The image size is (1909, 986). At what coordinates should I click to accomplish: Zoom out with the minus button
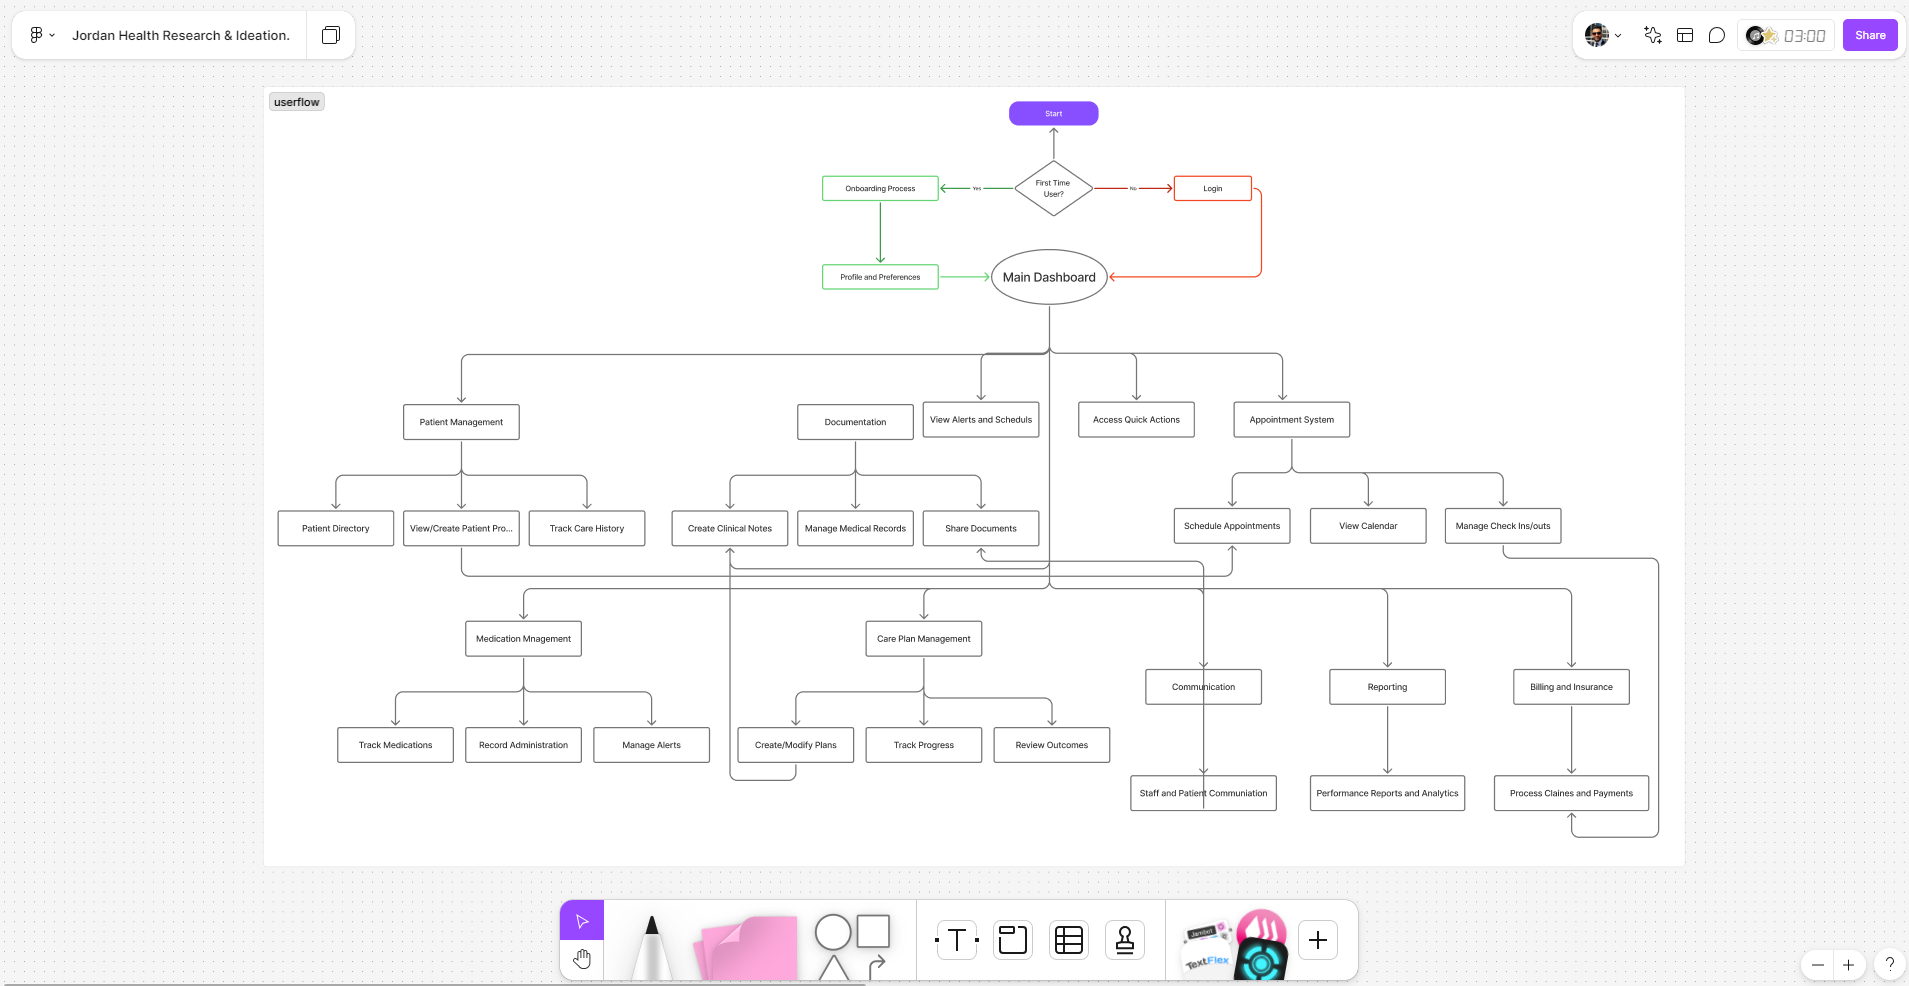[x=1818, y=965]
